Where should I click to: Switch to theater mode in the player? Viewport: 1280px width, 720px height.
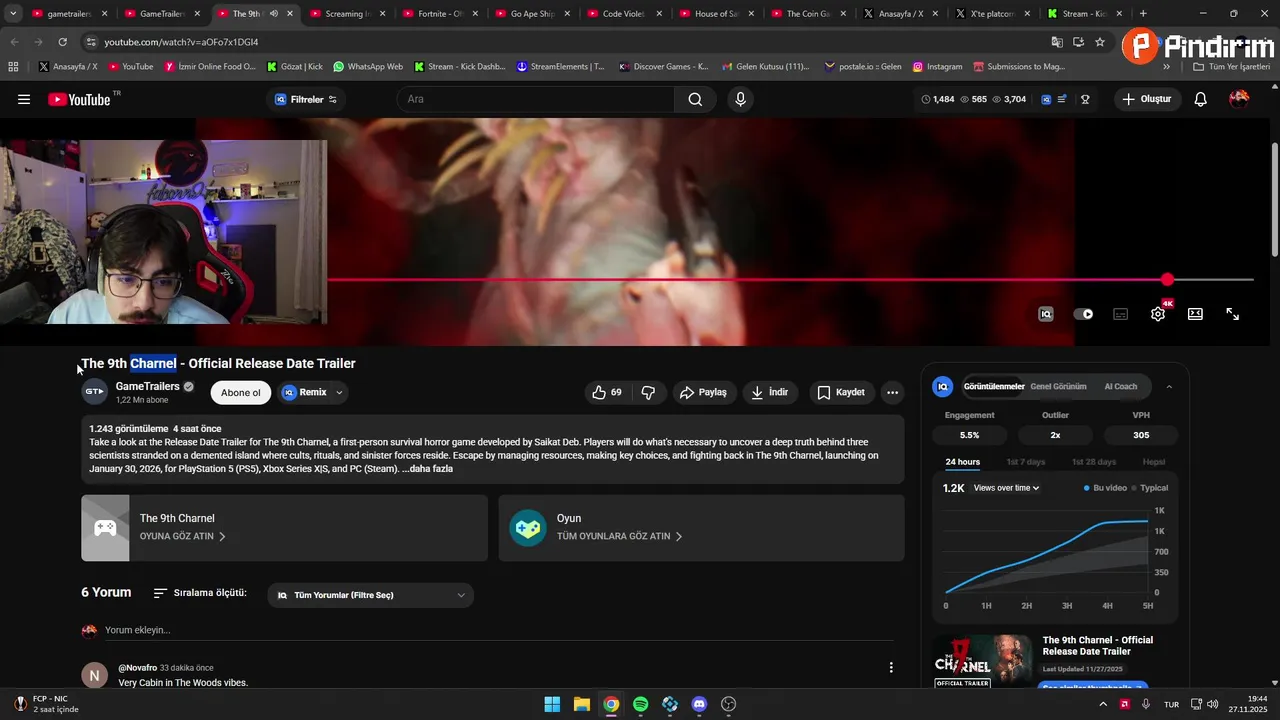tap(1195, 314)
